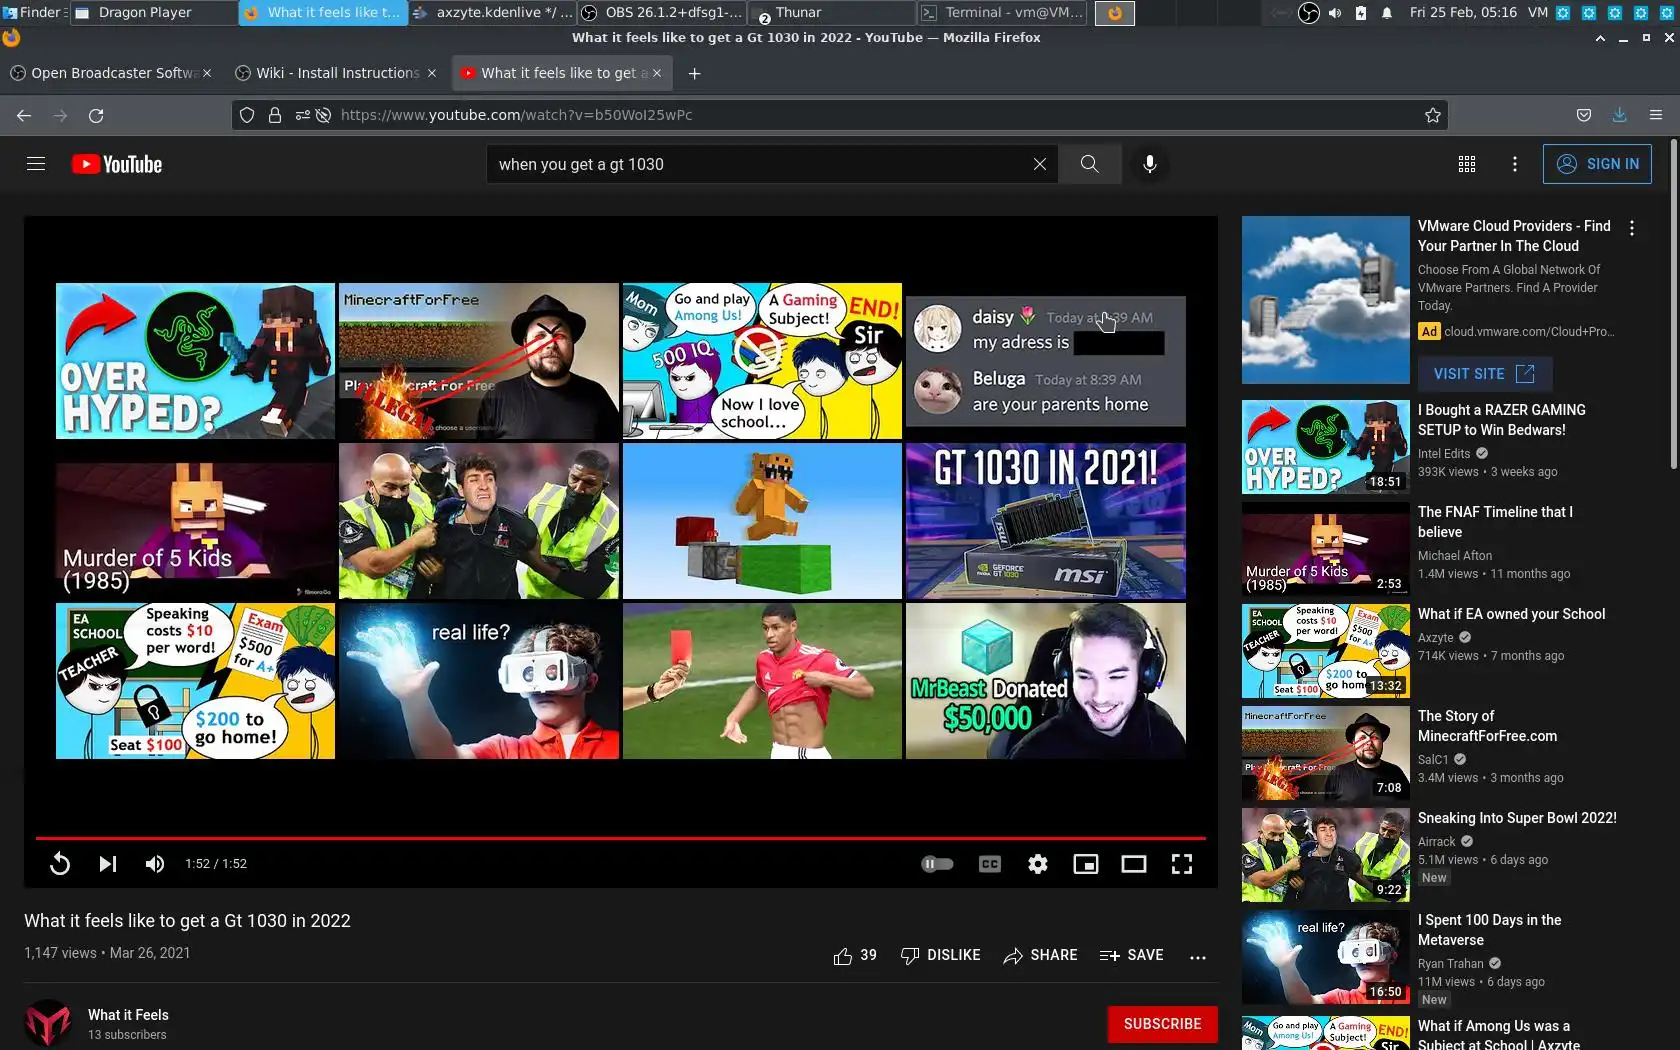Image resolution: width=1680 pixels, height=1050 pixels.
Task: Open the system tray volume control
Action: click(1335, 13)
